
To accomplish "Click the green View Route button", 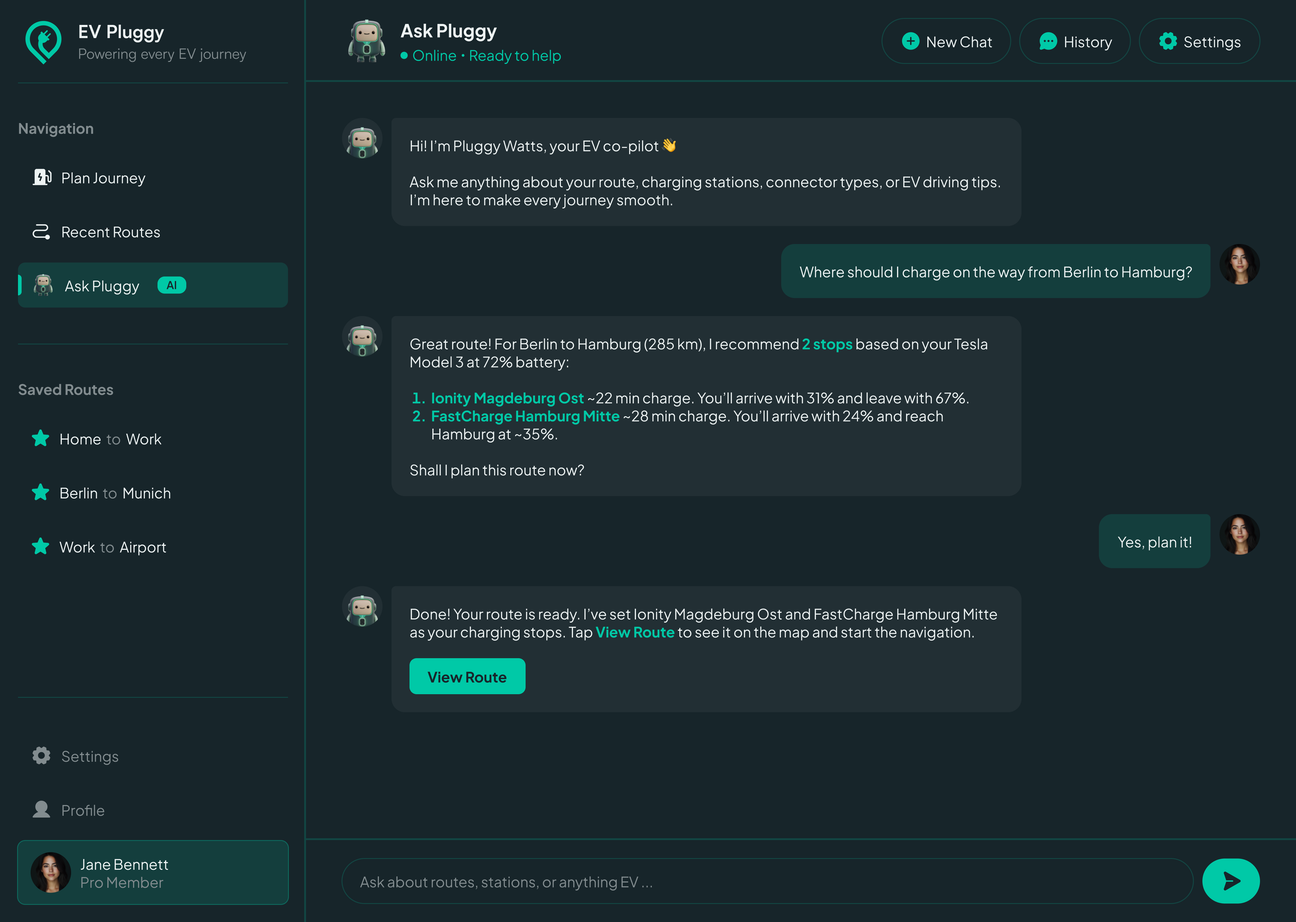I will (x=467, y=677).
